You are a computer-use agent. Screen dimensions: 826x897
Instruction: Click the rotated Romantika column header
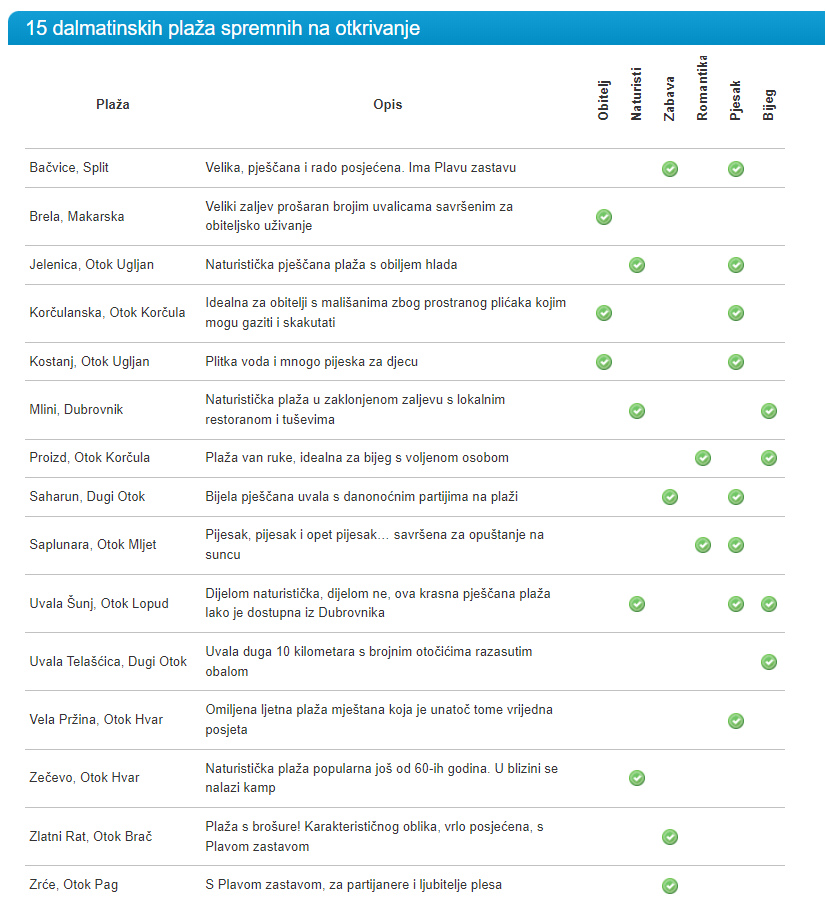tap(703, 88)
